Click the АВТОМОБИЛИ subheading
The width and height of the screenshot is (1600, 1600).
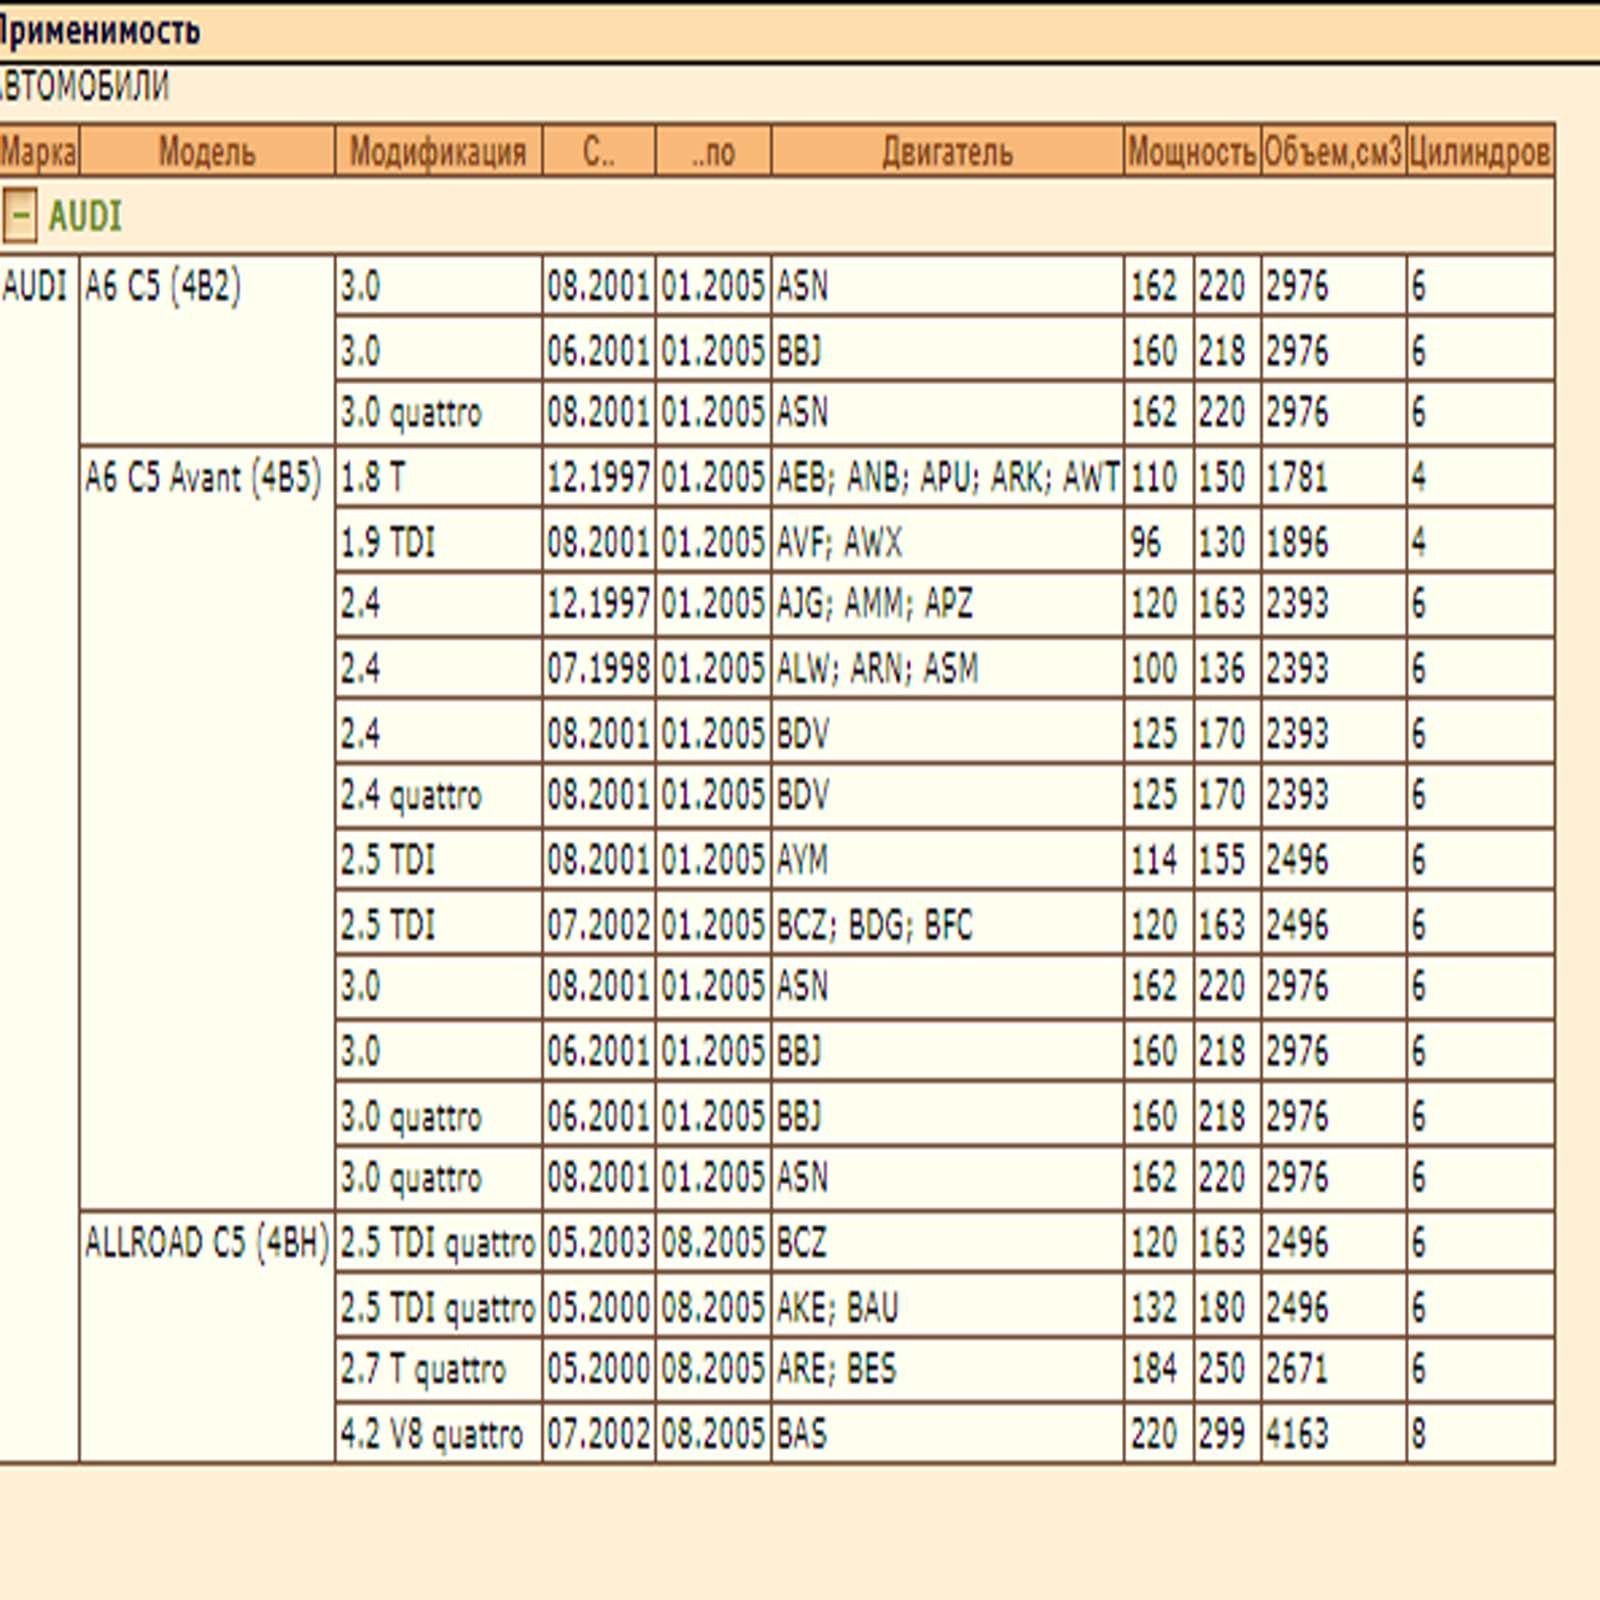coord(84,87)
